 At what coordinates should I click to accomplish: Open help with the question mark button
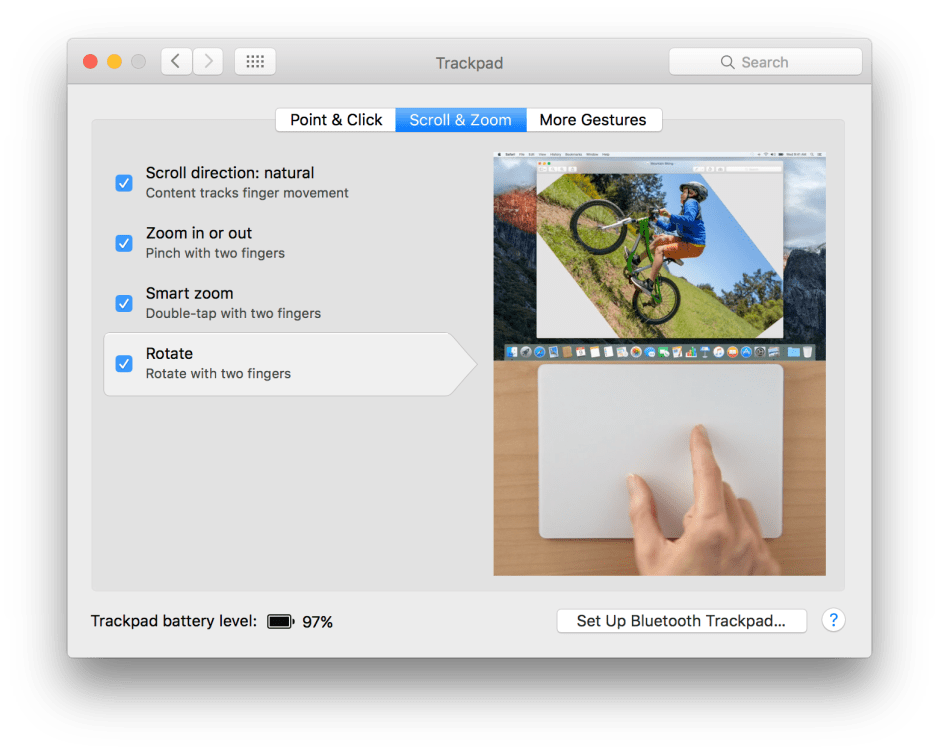coord(833,620)
